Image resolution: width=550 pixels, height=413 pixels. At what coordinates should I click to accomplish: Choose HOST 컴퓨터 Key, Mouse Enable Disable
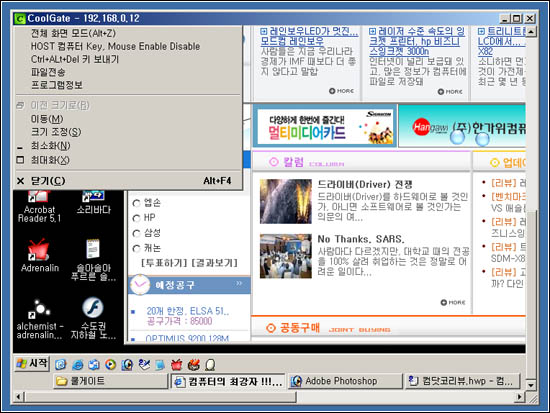pyautogui.click(x=128, y=46)
